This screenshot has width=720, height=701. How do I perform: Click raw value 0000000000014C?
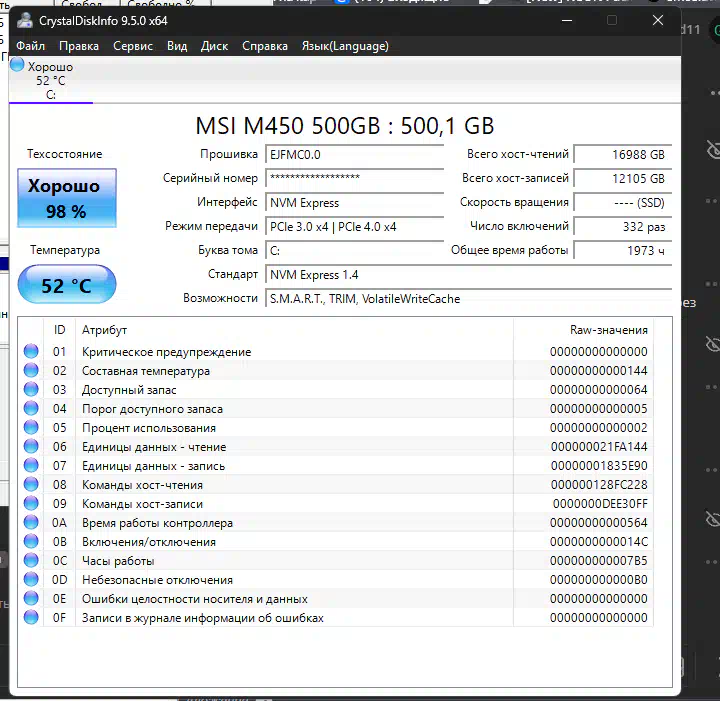[599, 542]
